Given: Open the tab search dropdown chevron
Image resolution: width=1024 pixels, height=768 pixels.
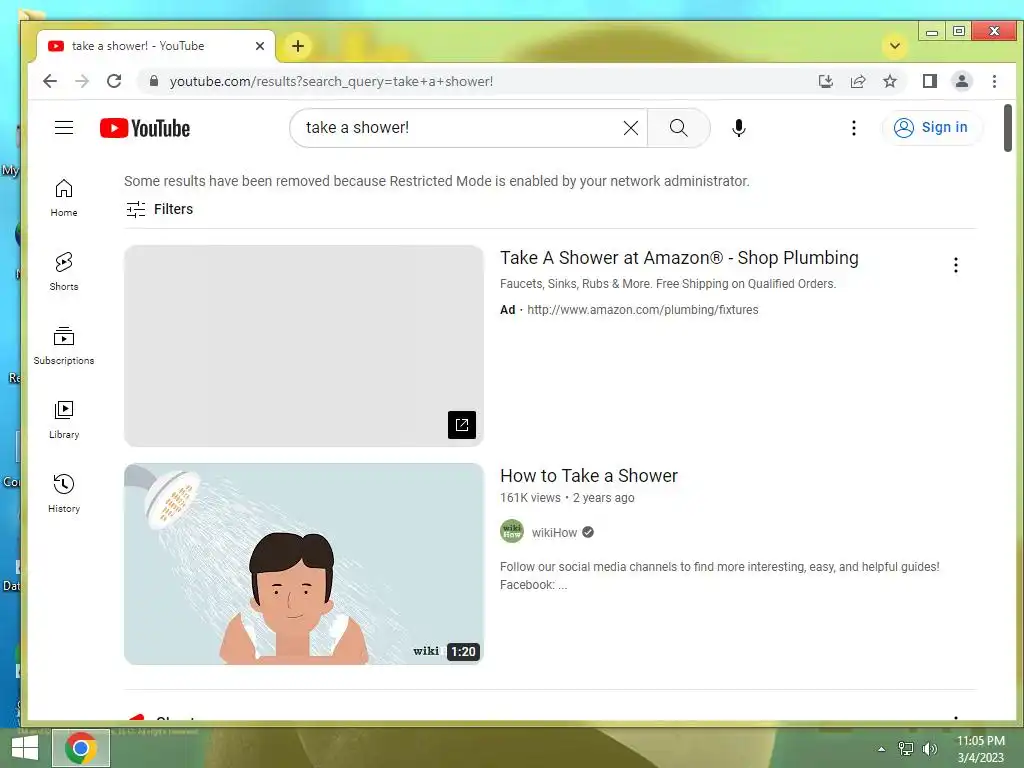Looking at the screenshot, I should [895, 46].
